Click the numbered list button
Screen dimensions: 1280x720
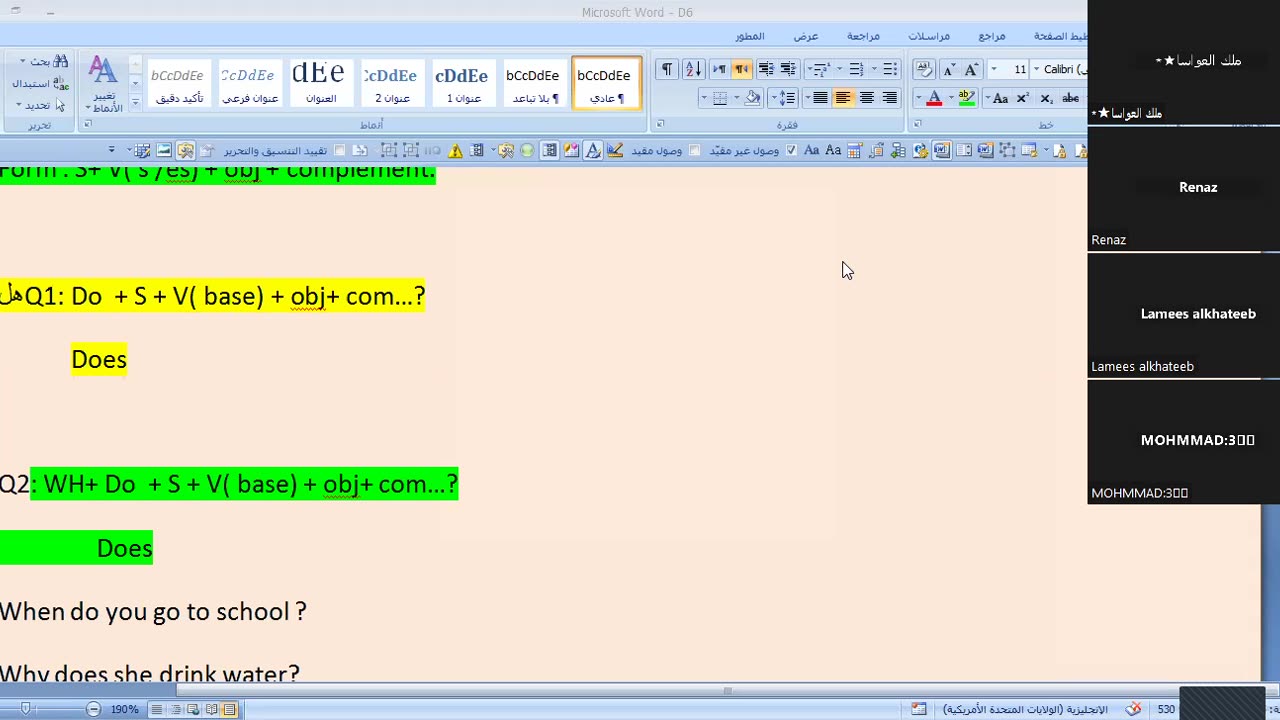pyautogui.click(x=856, y=69)
